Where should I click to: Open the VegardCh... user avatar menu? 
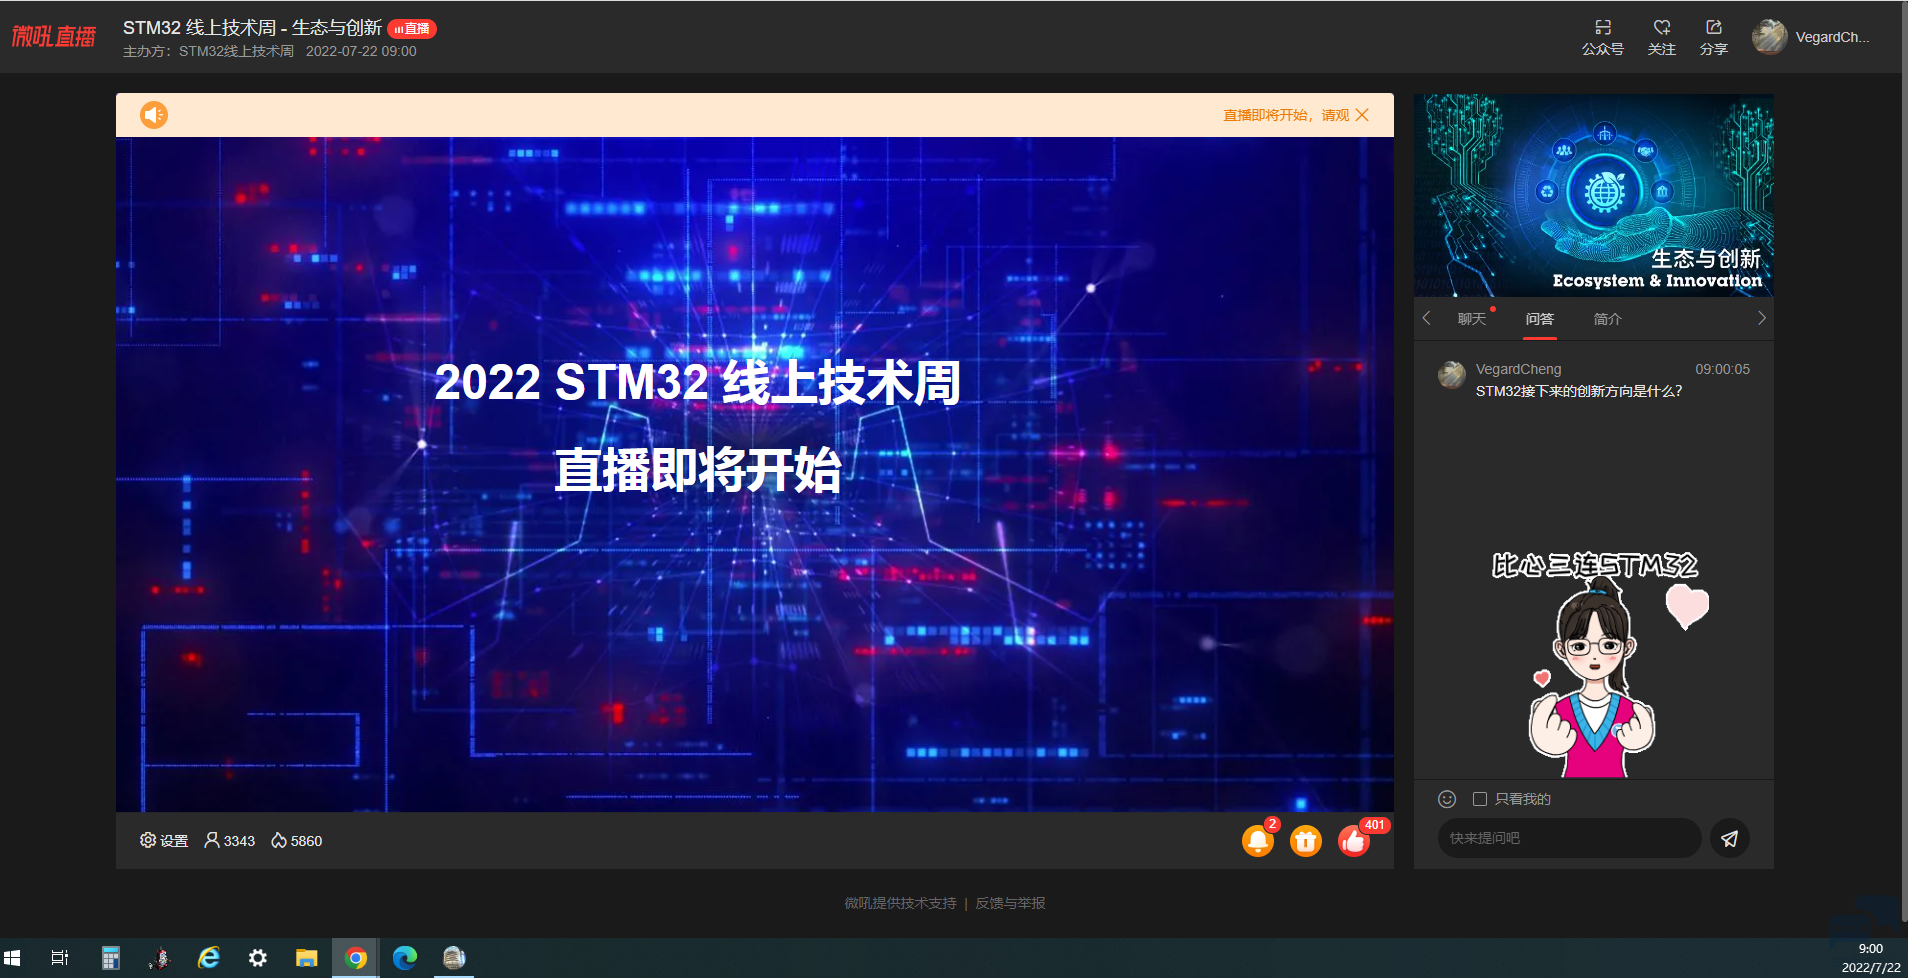click(1769, 37)
